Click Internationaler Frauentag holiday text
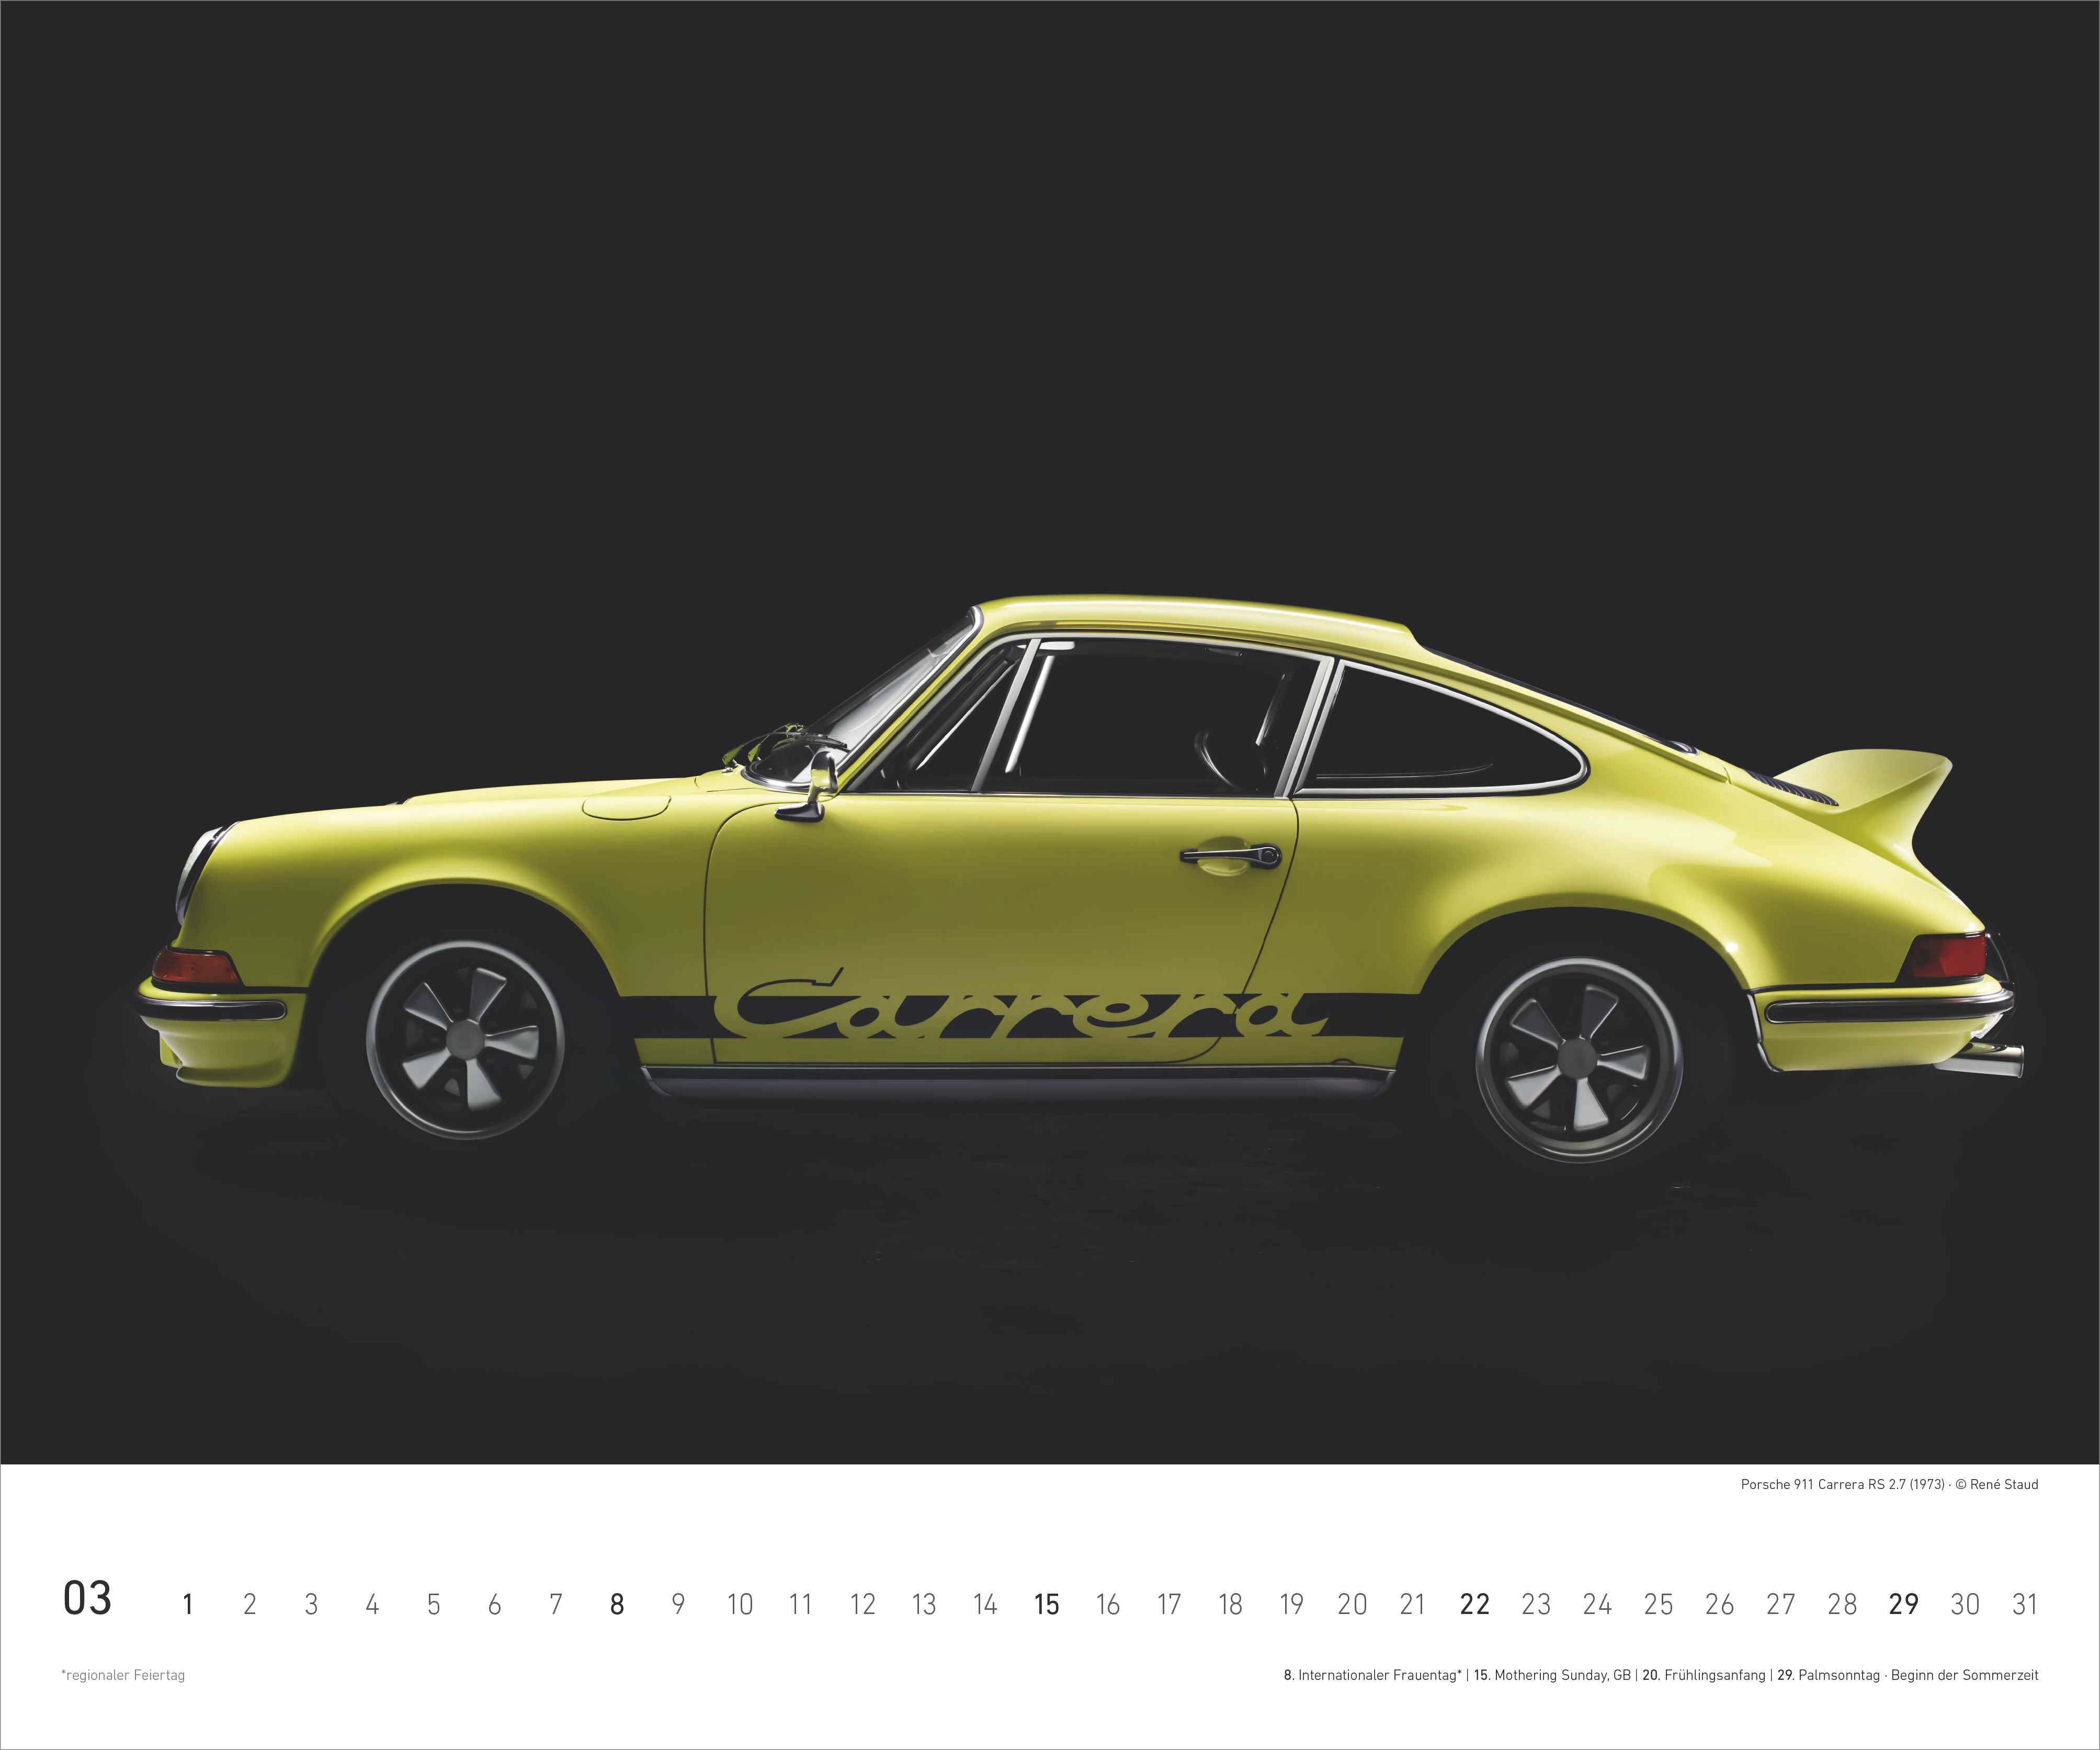This screenshot has width=2100, height=1750. (1379, 1675)
